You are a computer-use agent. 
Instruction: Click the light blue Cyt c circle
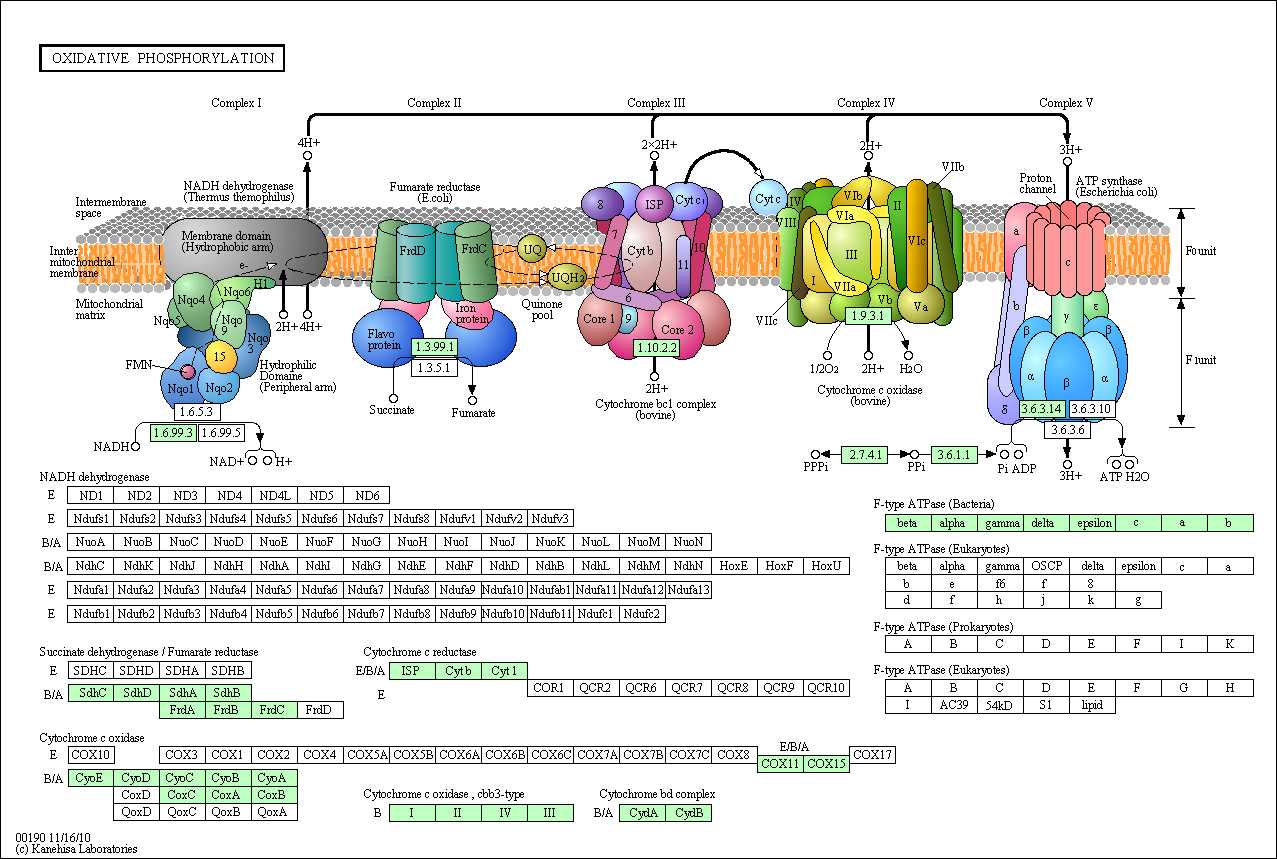coord(767,199)
